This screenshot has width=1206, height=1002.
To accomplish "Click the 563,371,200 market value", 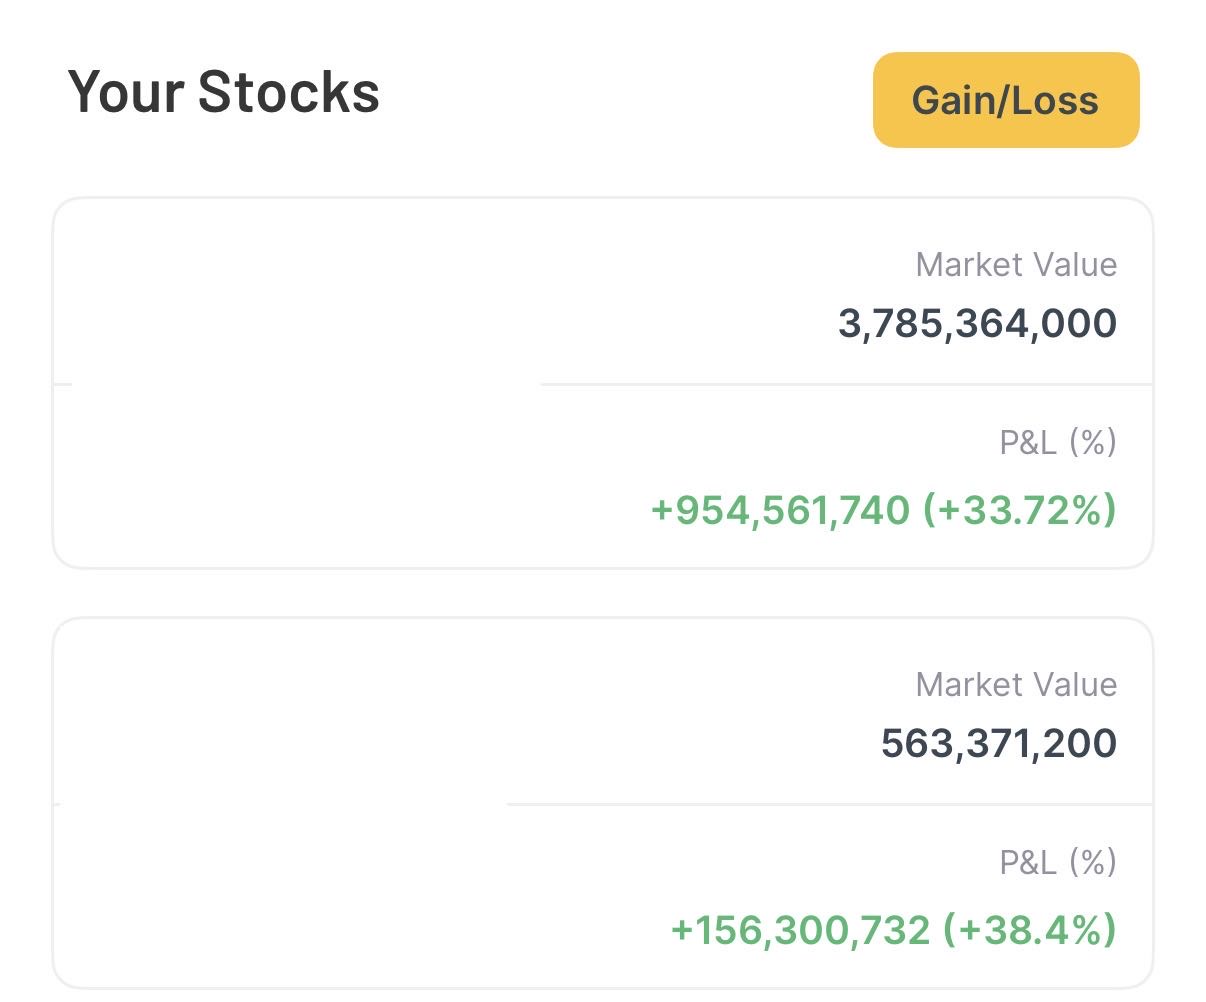I will 998,744.
